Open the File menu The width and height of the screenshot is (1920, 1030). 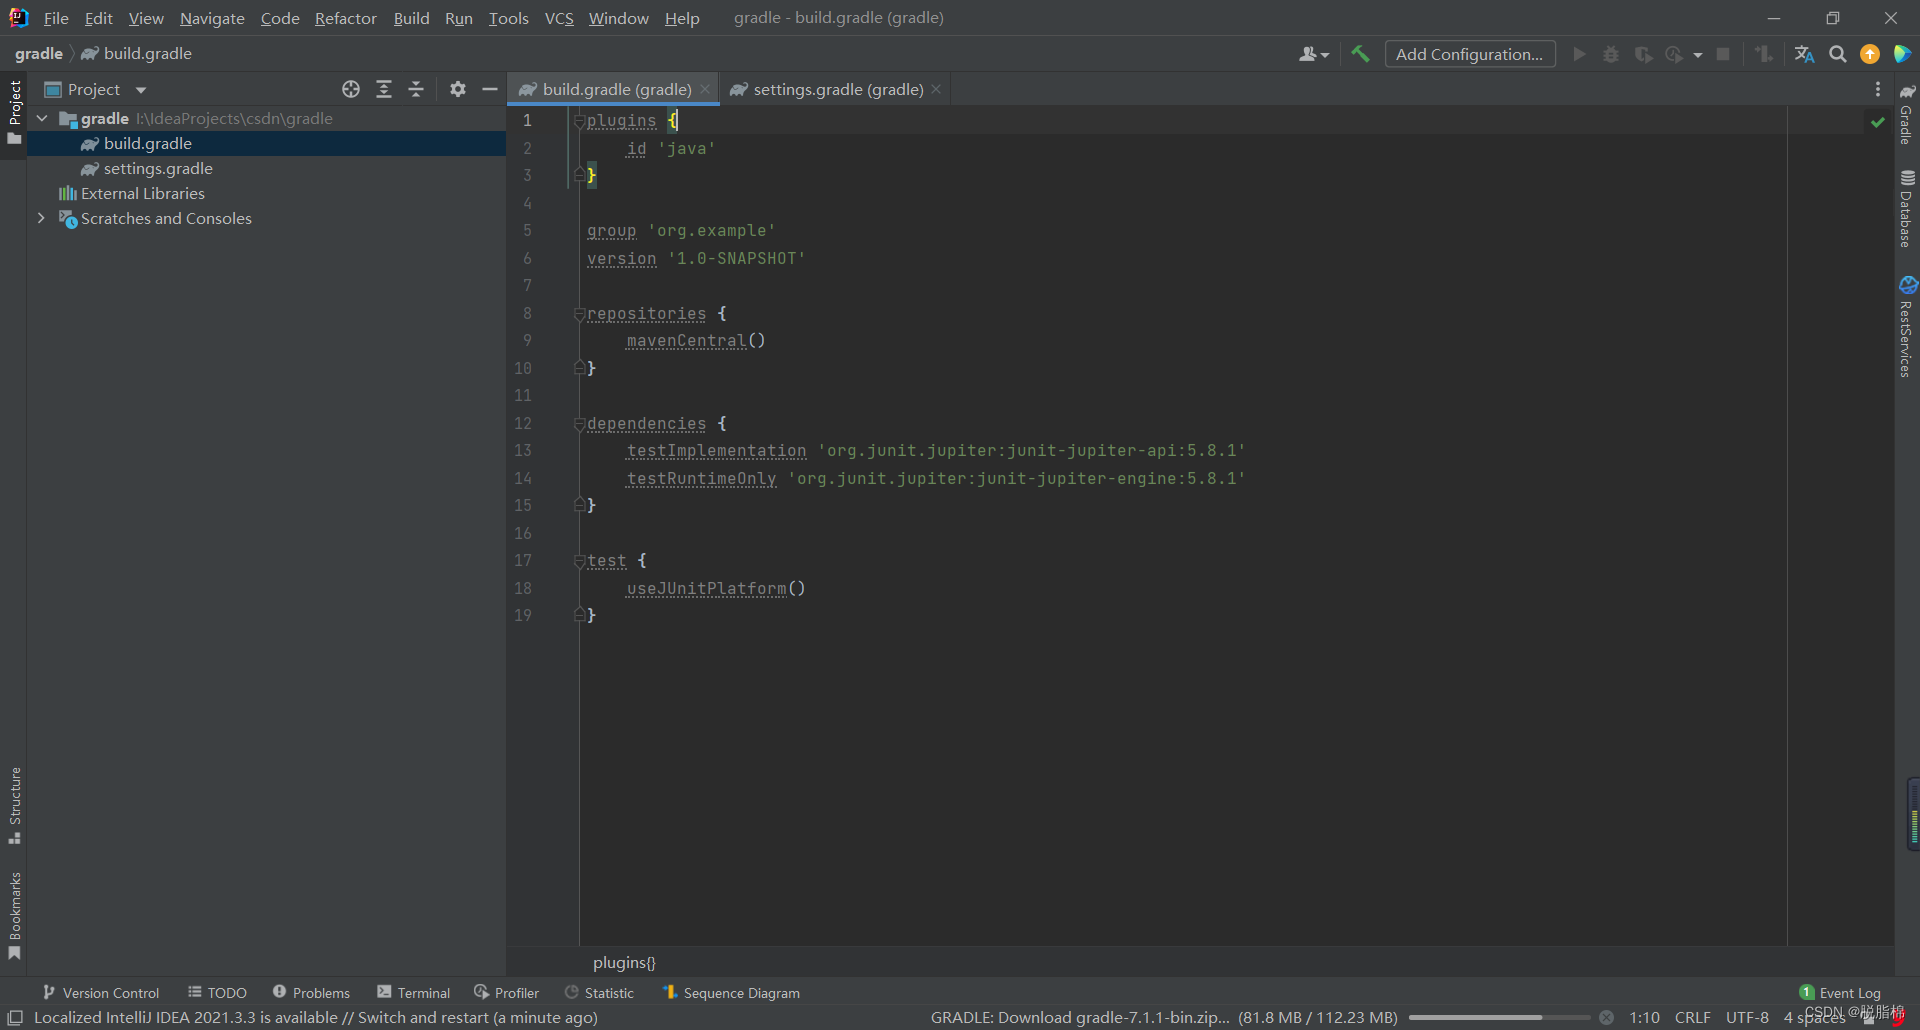pyautogui.click(x=56, y=18)
